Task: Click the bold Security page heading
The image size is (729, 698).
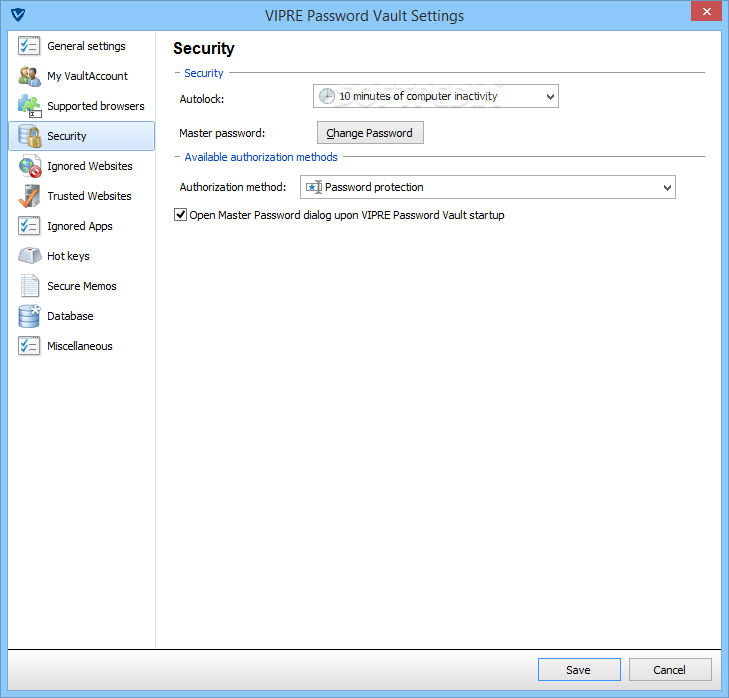Action: [204, 49]
